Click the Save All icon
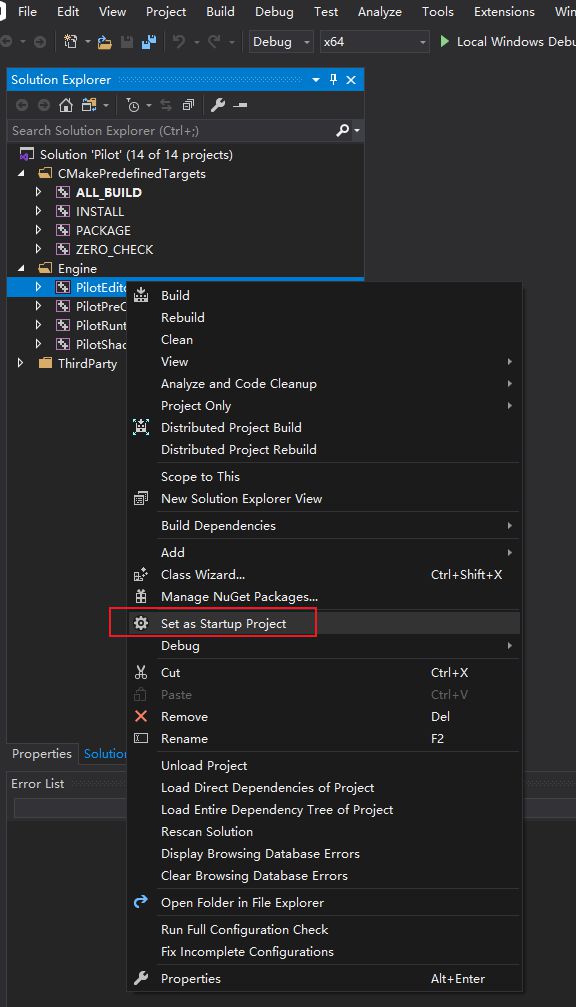Screen dimensions: 576x1007 [149, 42]
